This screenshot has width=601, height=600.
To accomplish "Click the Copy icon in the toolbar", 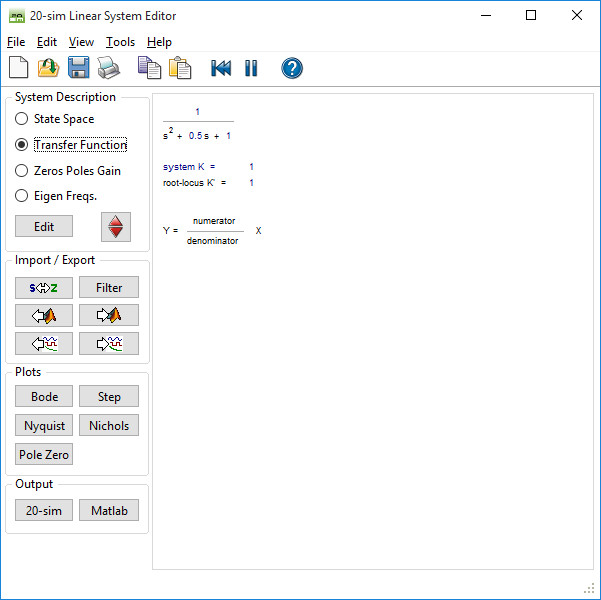I will coord(149,68).
